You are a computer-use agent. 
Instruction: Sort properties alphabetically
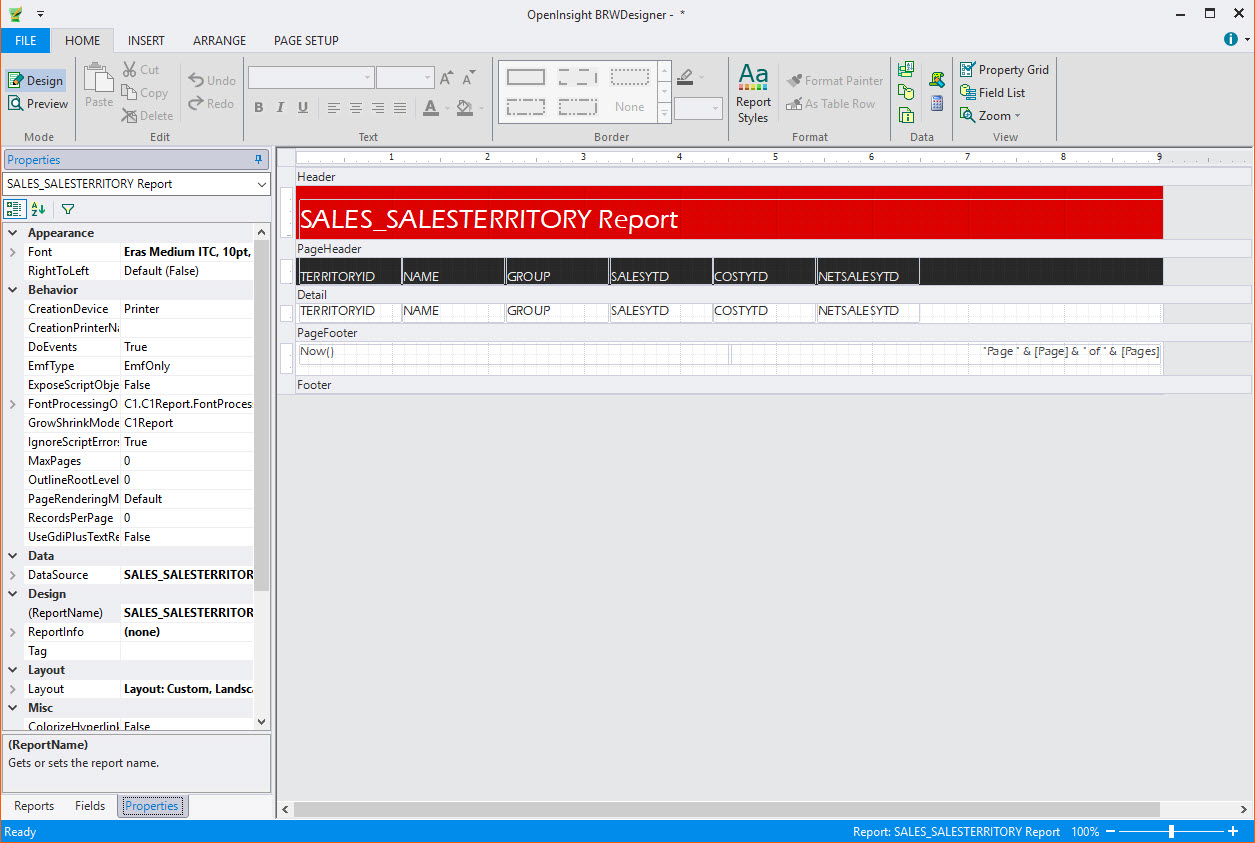click(39, 209)
